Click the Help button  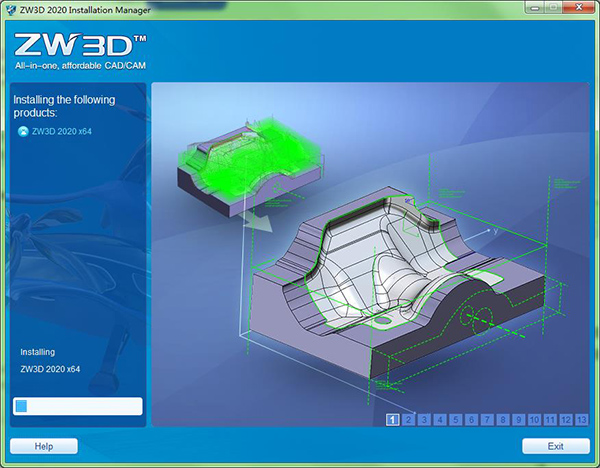point(43,446)
